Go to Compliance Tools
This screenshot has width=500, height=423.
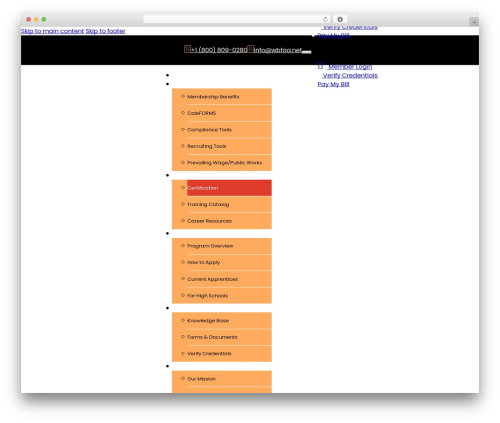tap(209, 130)
